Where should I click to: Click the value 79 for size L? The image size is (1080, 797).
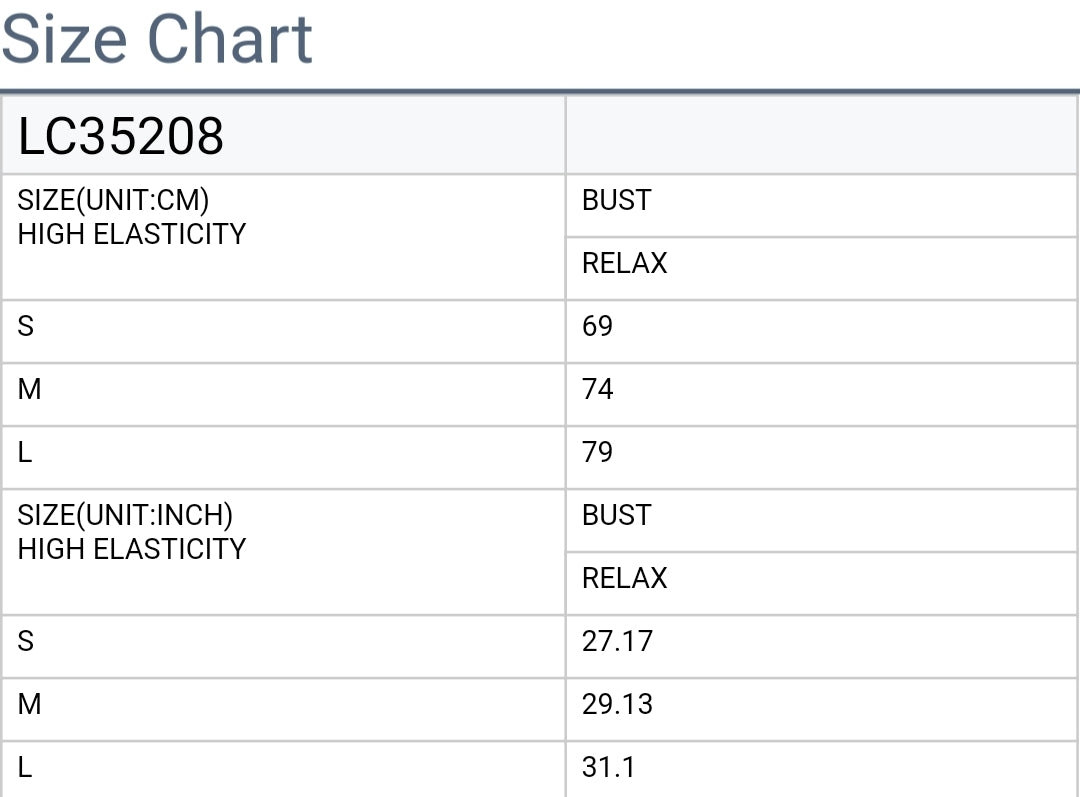pyautogui.click(x=597, y=452)
